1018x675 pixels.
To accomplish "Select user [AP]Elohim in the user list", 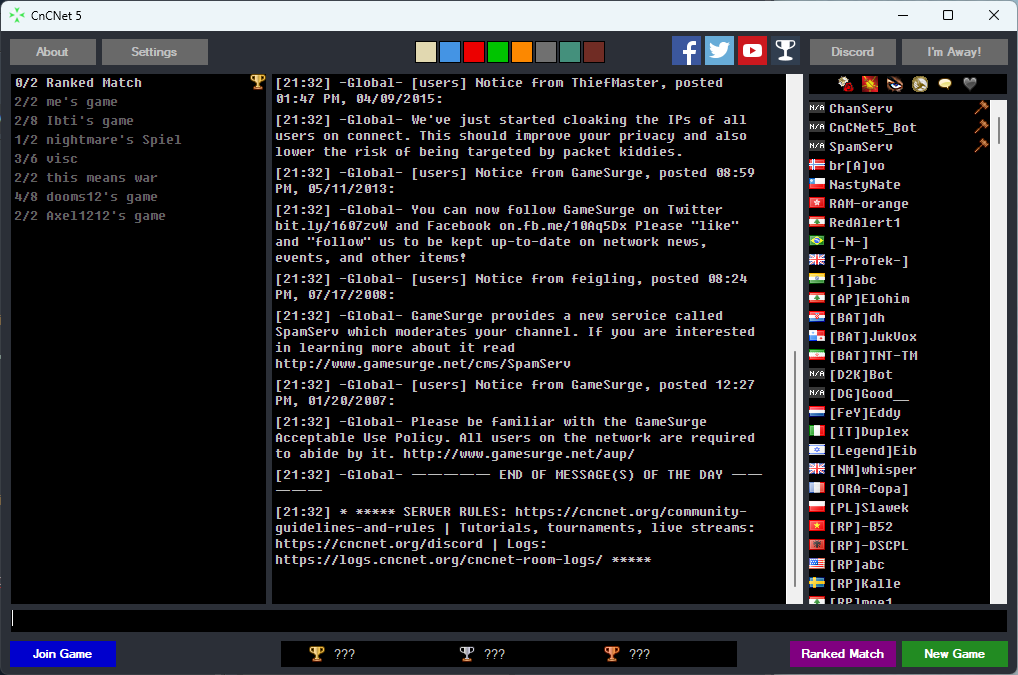I will coord(899,298).
